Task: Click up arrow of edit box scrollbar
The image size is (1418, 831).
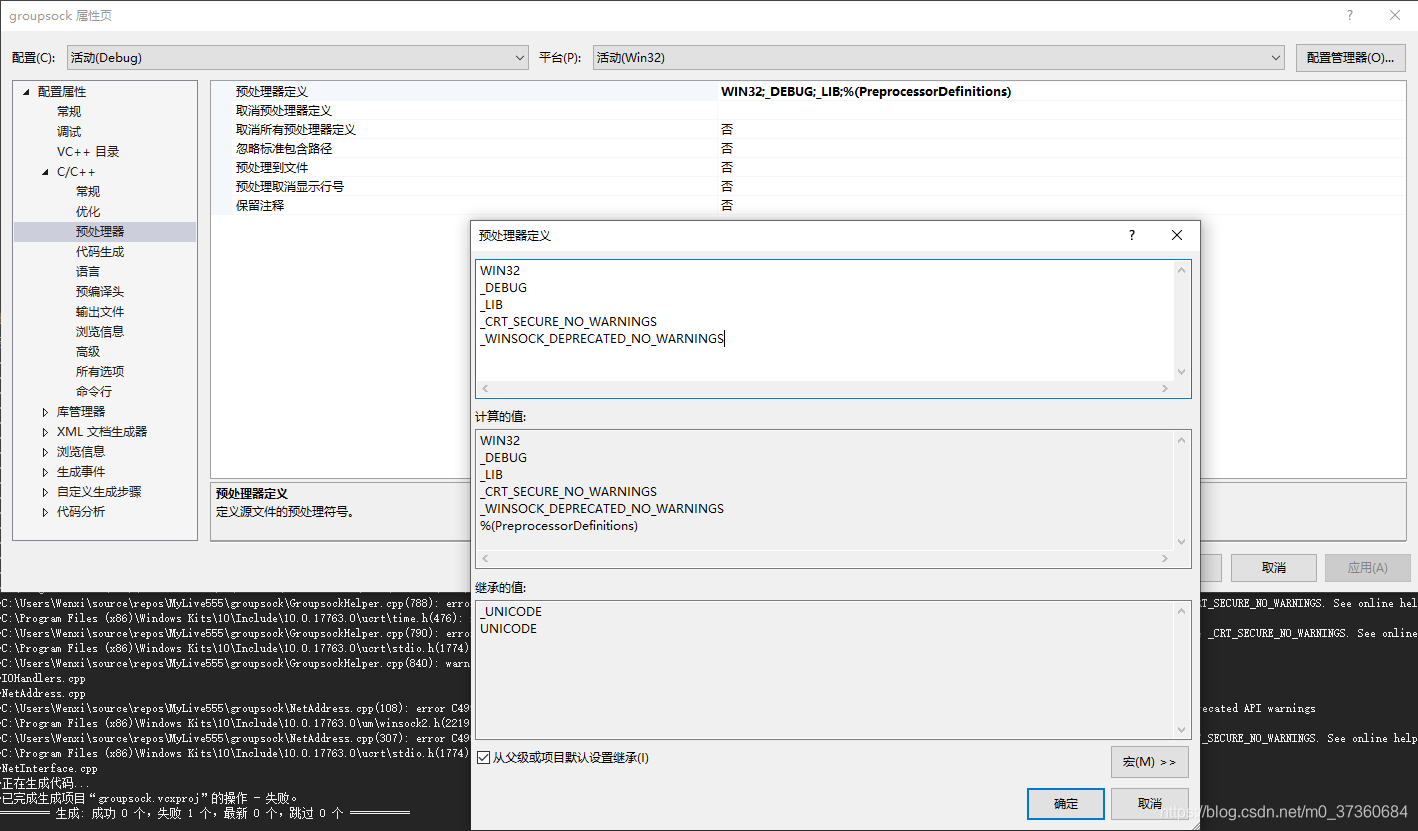Action: point(1181,270)
